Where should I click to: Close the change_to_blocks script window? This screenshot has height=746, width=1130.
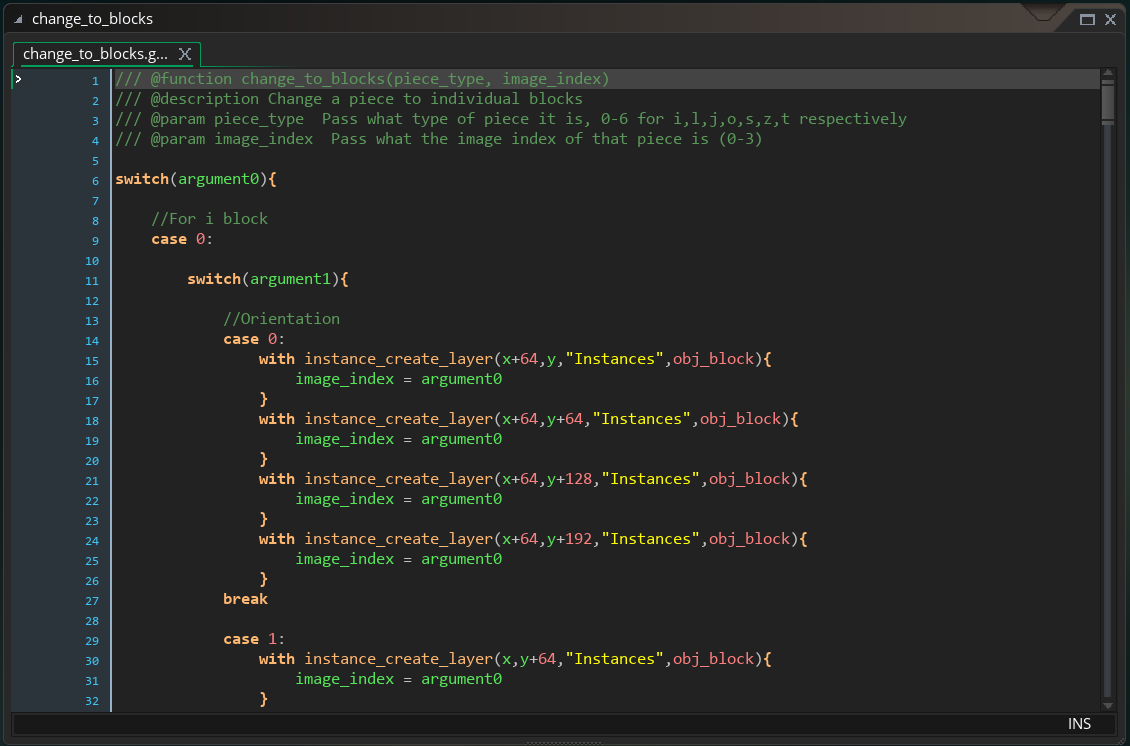click(x=1111, y=19)
